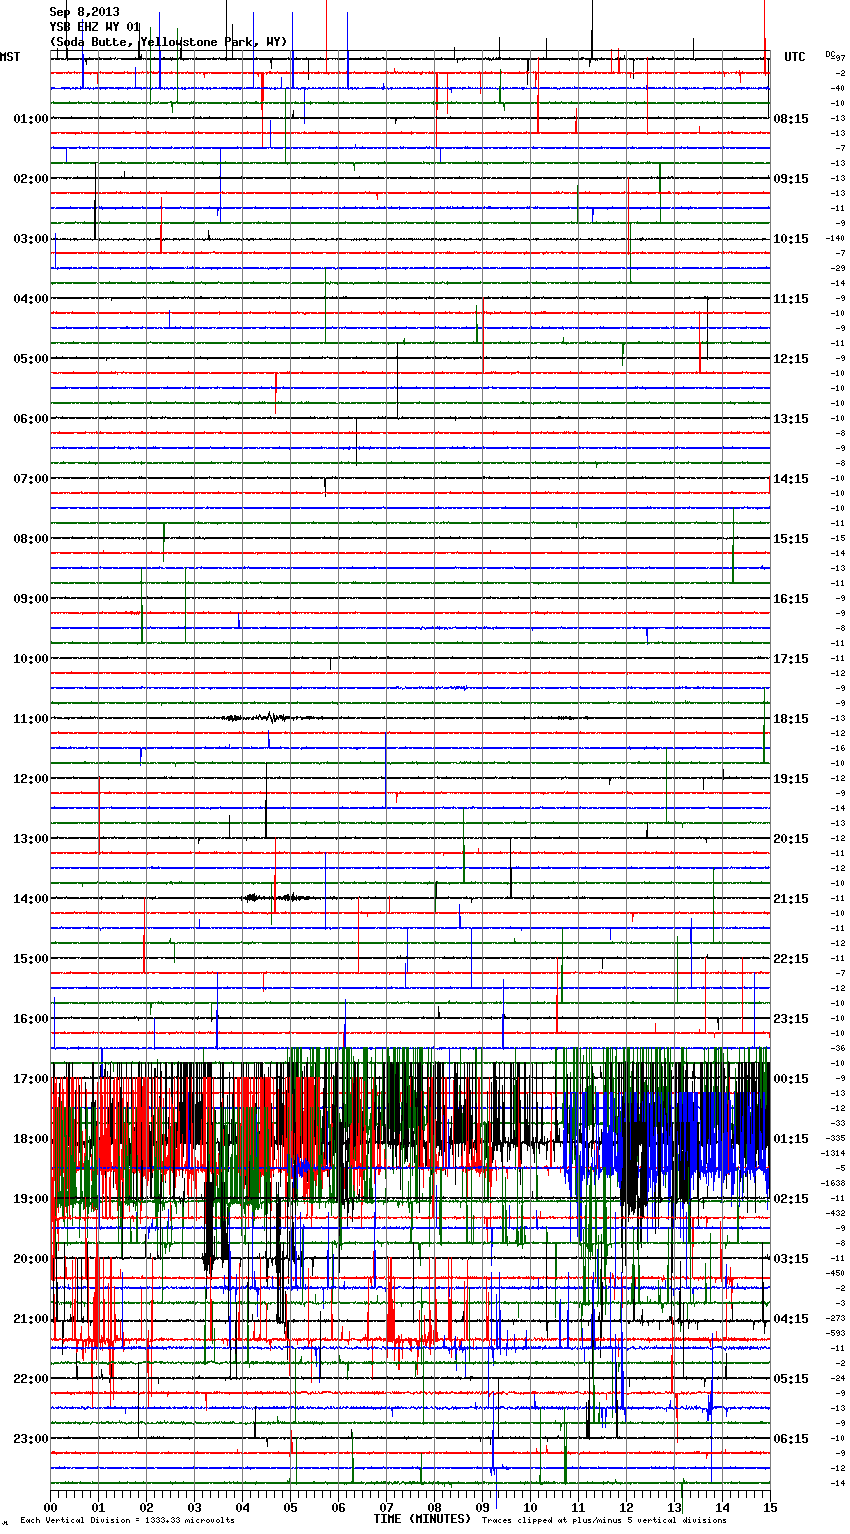Viewport: 850px width, 1534px height.
Task: Select the 01:15 UTC time label
Action: [791, 1139]
